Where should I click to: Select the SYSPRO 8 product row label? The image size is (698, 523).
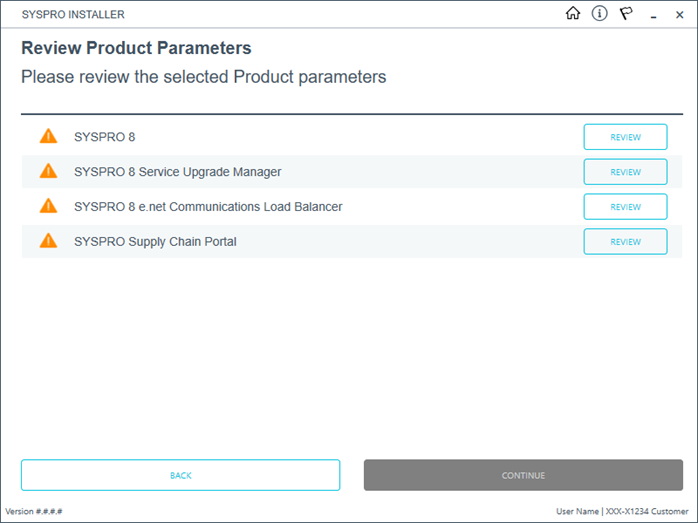click(x=105, y=137)
